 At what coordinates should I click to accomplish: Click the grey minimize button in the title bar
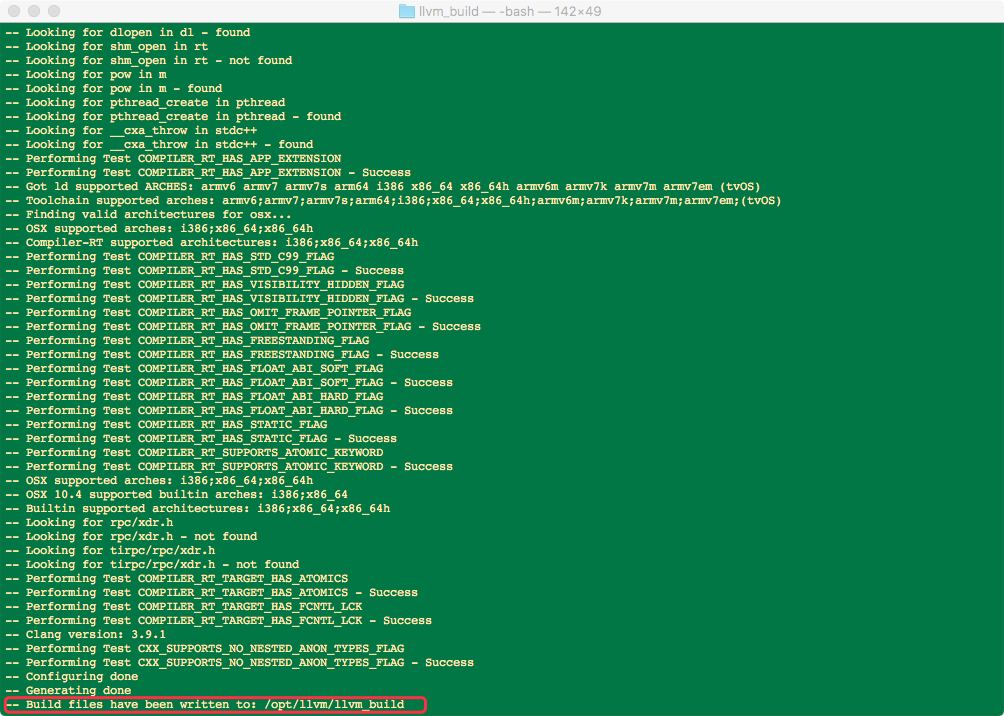click(x=34, y=11)
